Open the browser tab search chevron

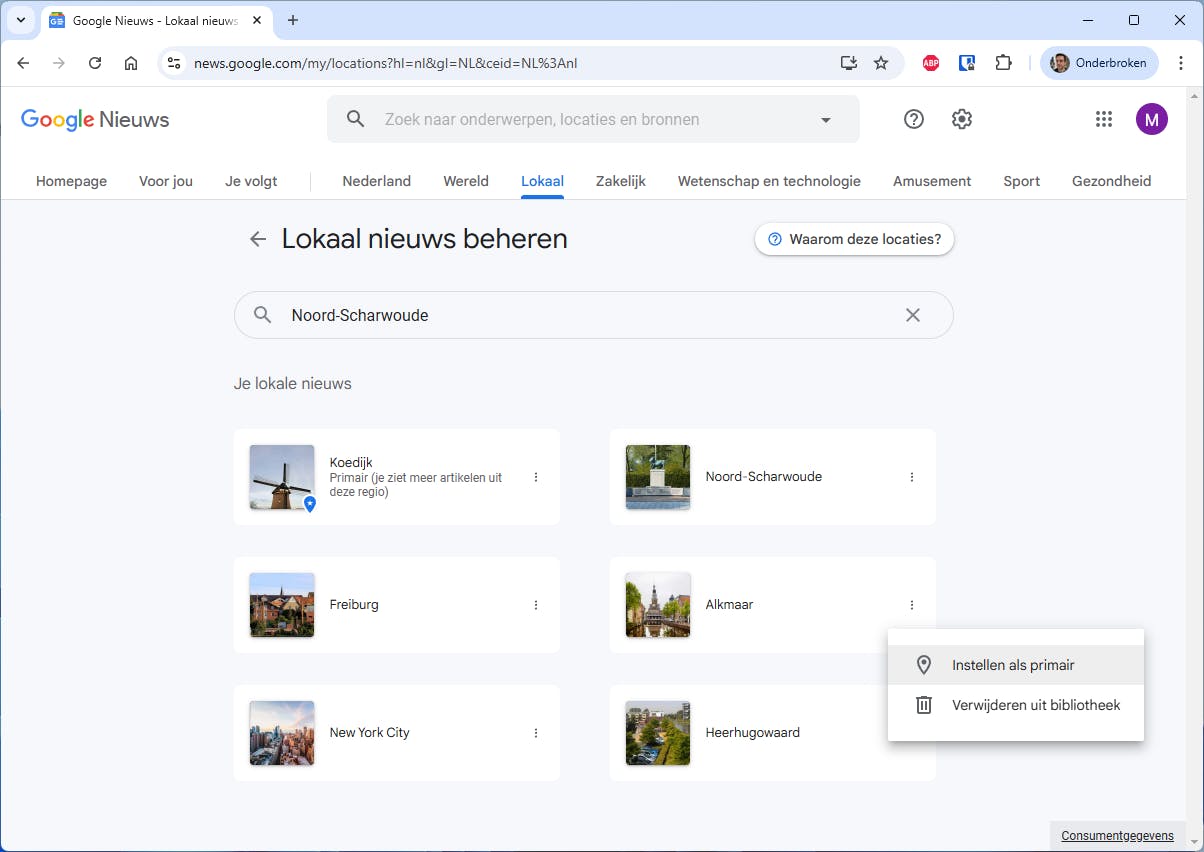click(20, 20)
